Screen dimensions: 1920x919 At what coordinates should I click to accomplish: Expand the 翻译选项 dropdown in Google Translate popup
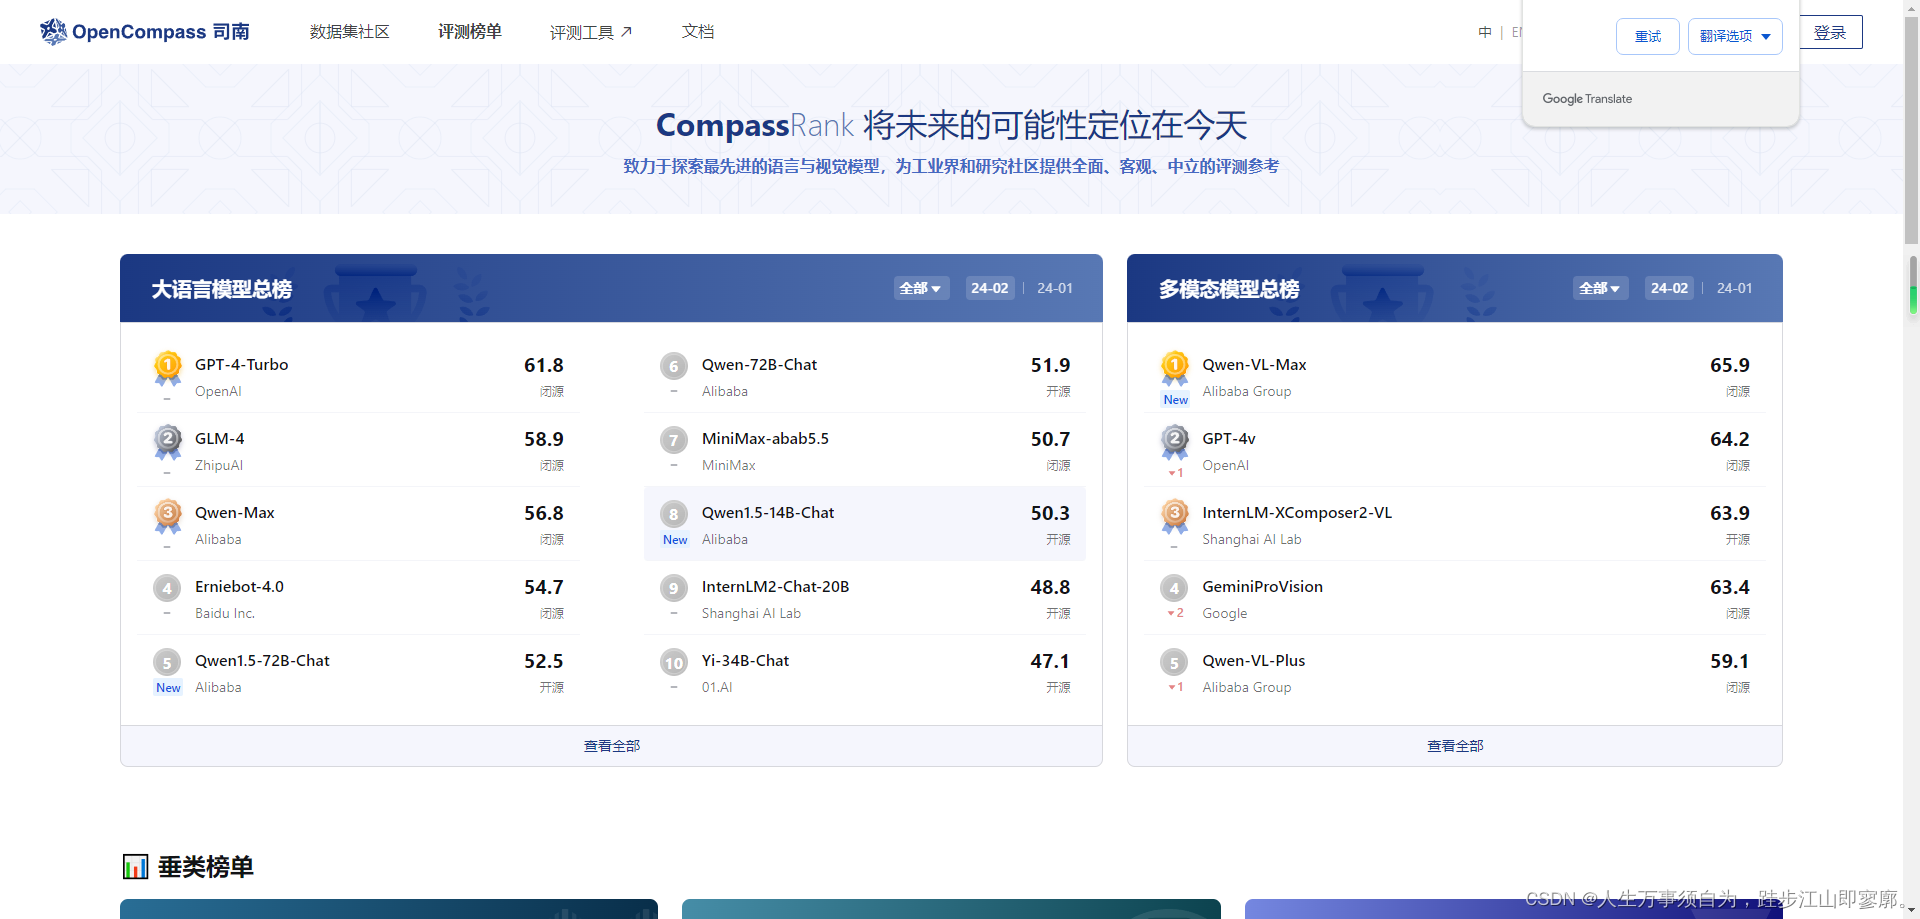click(x=1735, y=36)
